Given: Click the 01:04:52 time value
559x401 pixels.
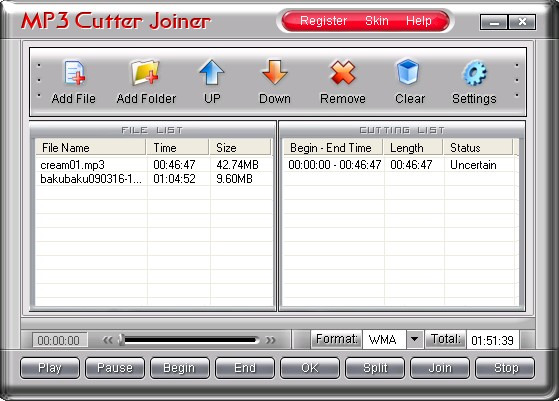Looking at the screenshot, I should 174,179.
